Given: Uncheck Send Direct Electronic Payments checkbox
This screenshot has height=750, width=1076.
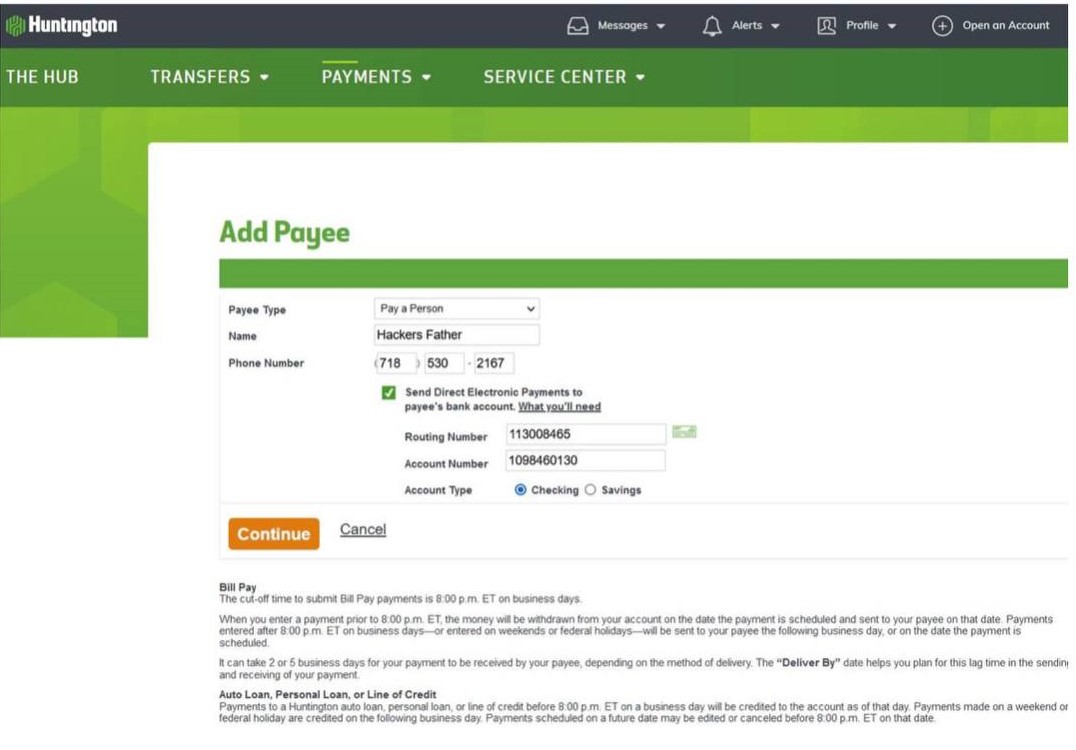Looking at the screenshot, I should (388, 393).
